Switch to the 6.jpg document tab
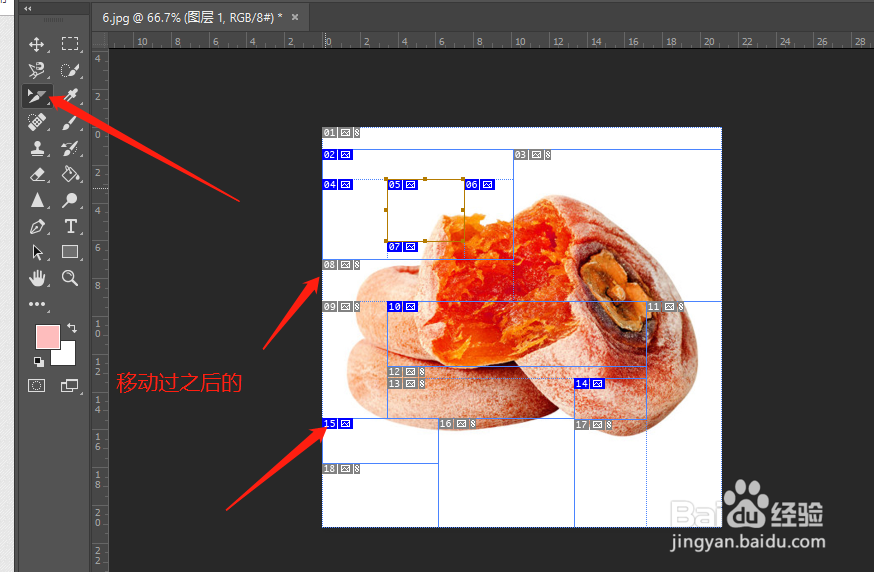The image size is (874, 572). pos(192,18)
